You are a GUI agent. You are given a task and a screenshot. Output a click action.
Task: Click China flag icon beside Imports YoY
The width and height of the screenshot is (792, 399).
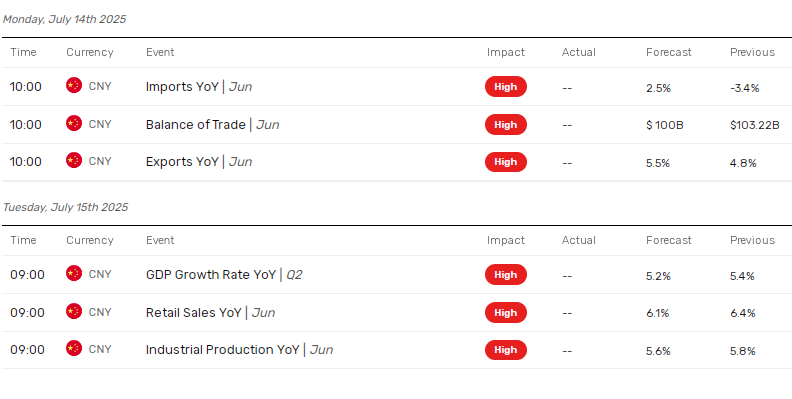tap(74, 85)
